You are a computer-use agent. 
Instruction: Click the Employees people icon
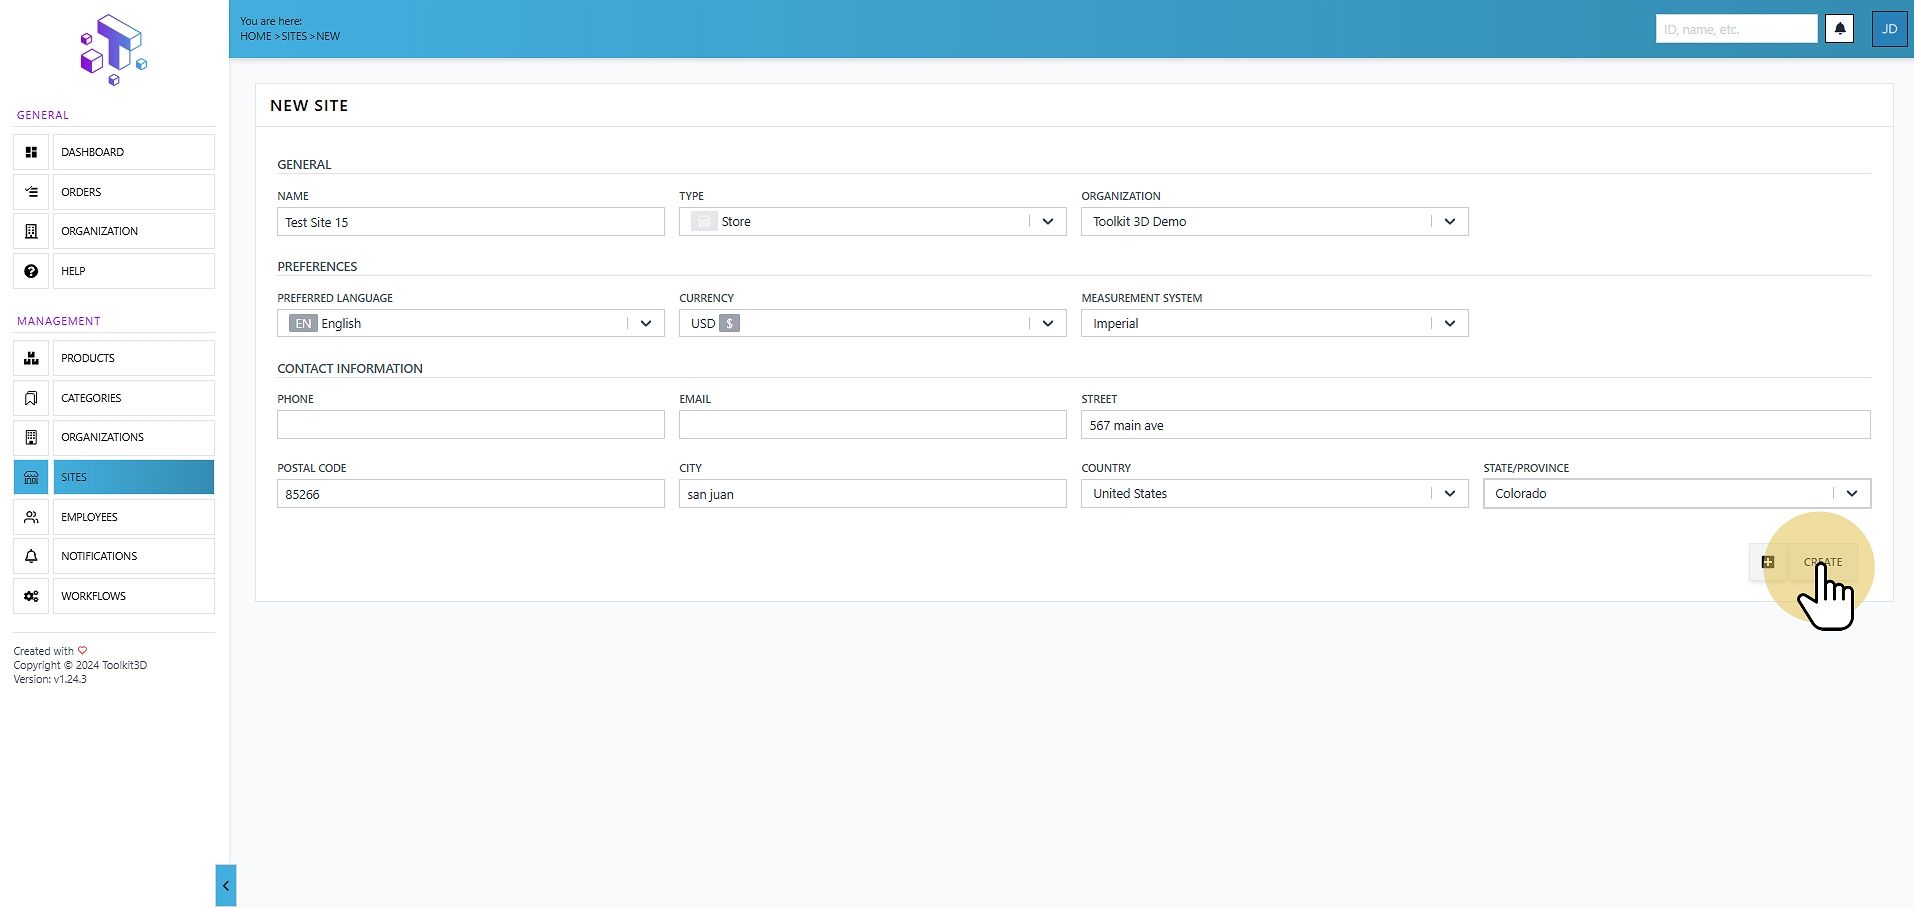coord(31,517)
